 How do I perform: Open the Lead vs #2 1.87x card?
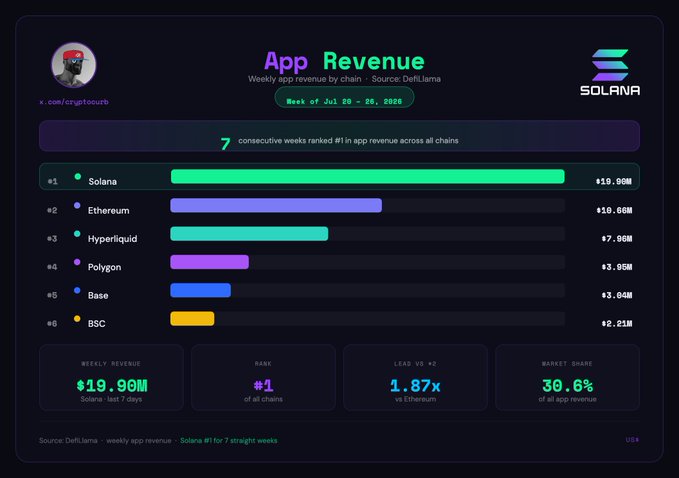click(415, 378)
